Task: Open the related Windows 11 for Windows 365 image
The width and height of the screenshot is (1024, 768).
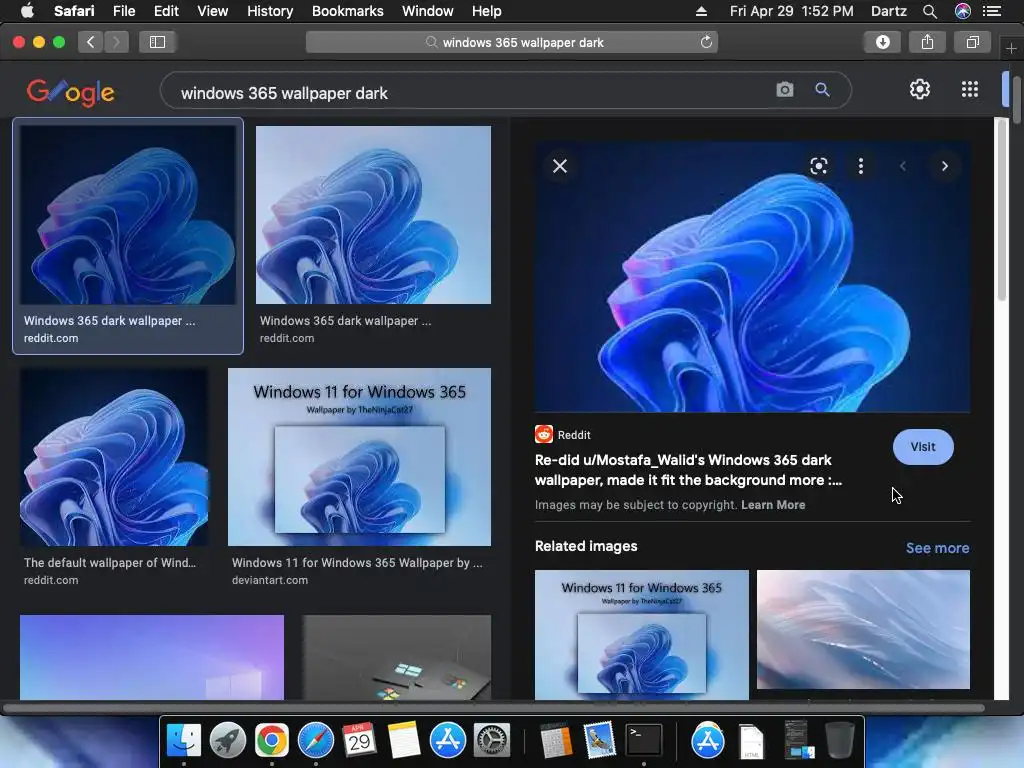Action: (641, 634)
